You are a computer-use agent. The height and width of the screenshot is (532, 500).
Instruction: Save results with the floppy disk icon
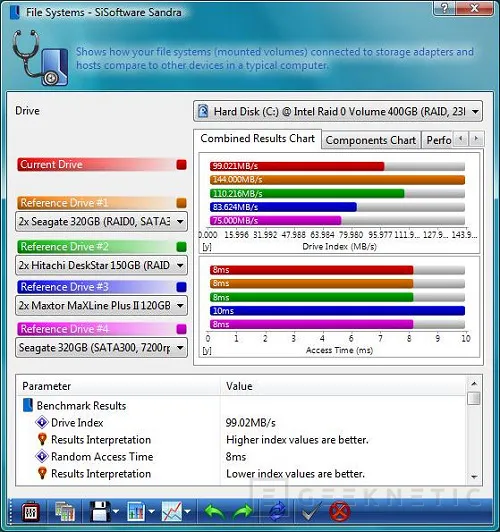[x=100, y=511]
